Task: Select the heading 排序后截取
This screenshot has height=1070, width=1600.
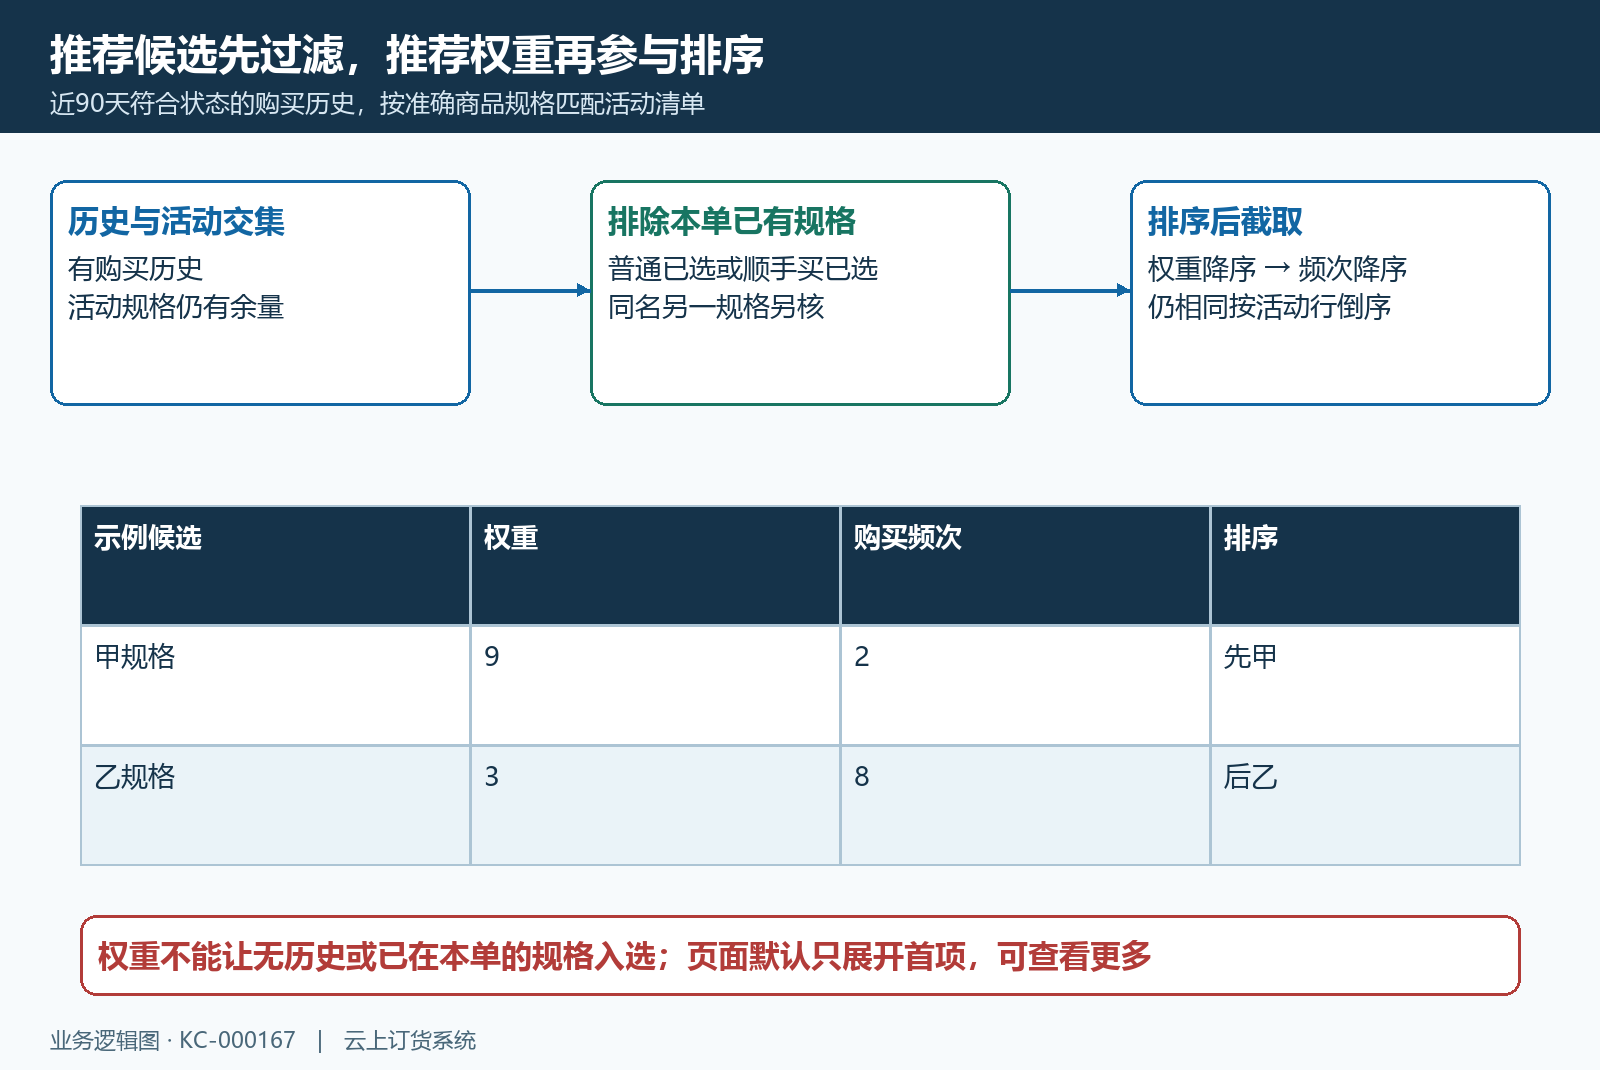Action: pos(1225,221)
